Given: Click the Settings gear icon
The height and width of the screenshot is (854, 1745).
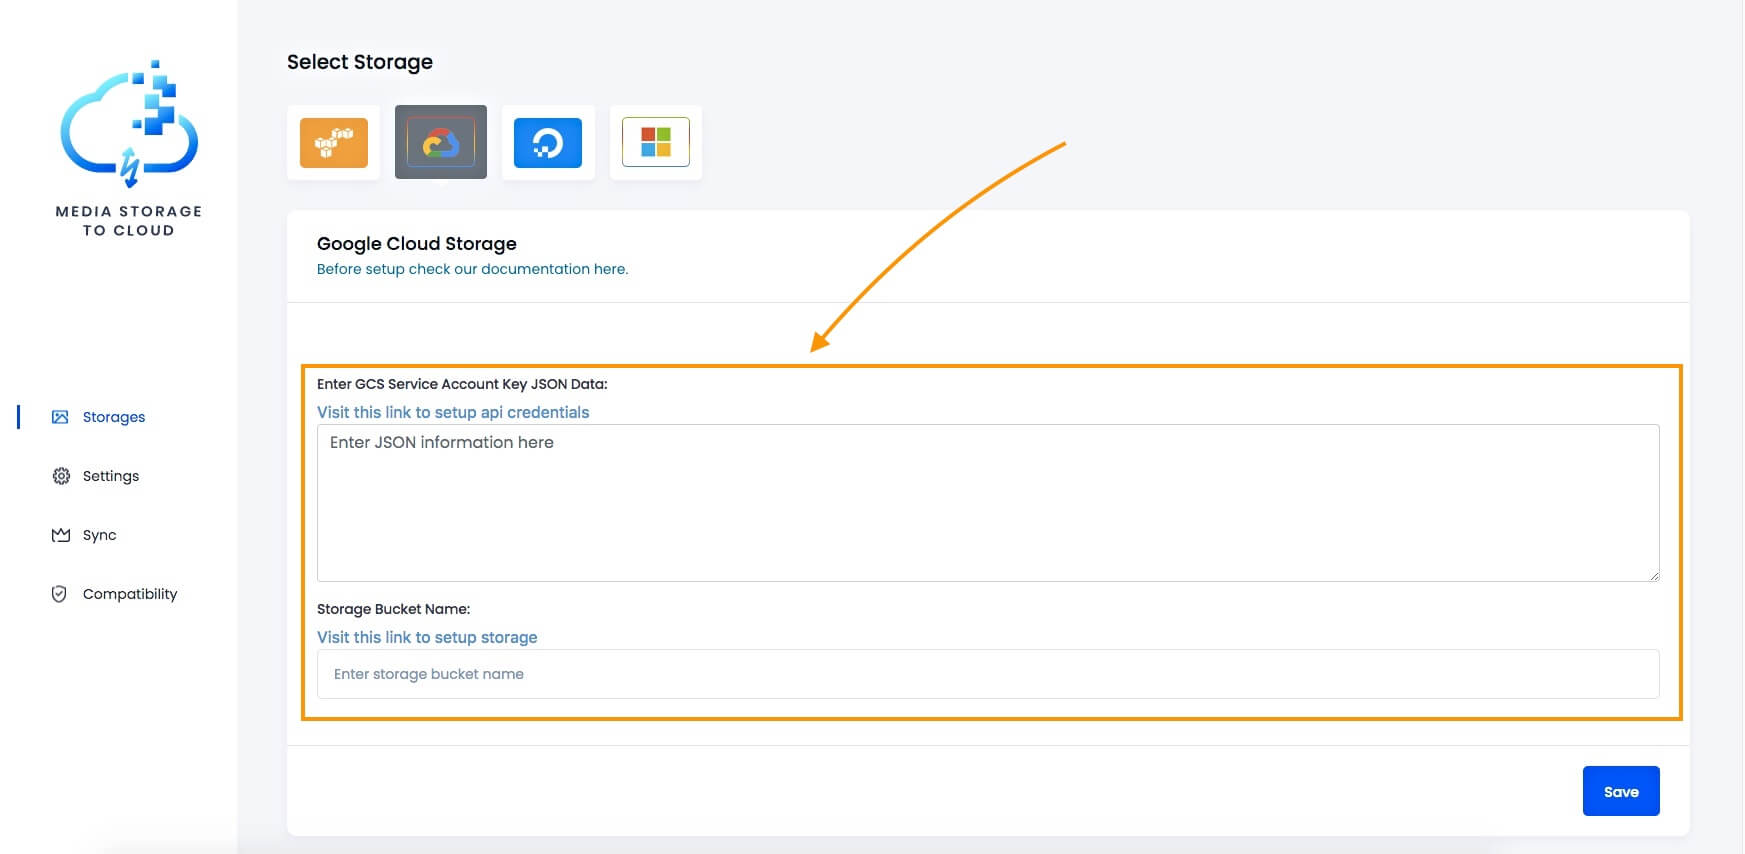Looking at the screenshot, I should (x=61, y=476).
